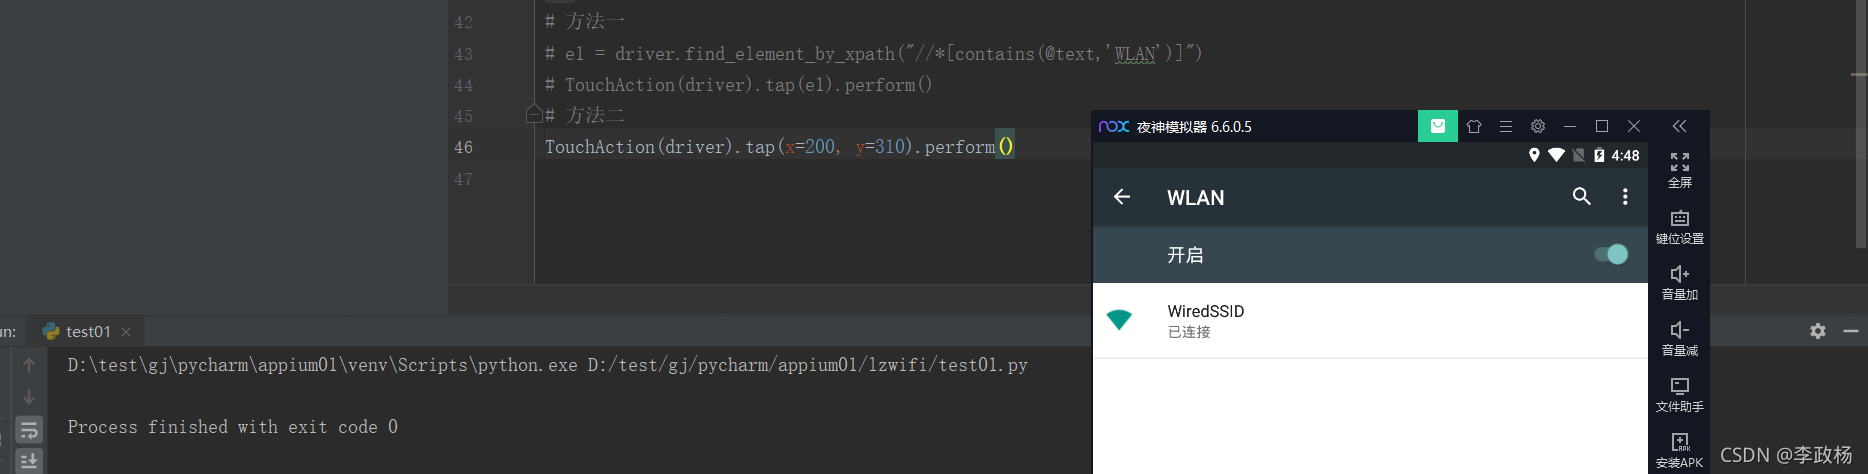Screen dimensions: 1868x474
Task: Click install APK (安装APK) icon
Action: 1679,449
